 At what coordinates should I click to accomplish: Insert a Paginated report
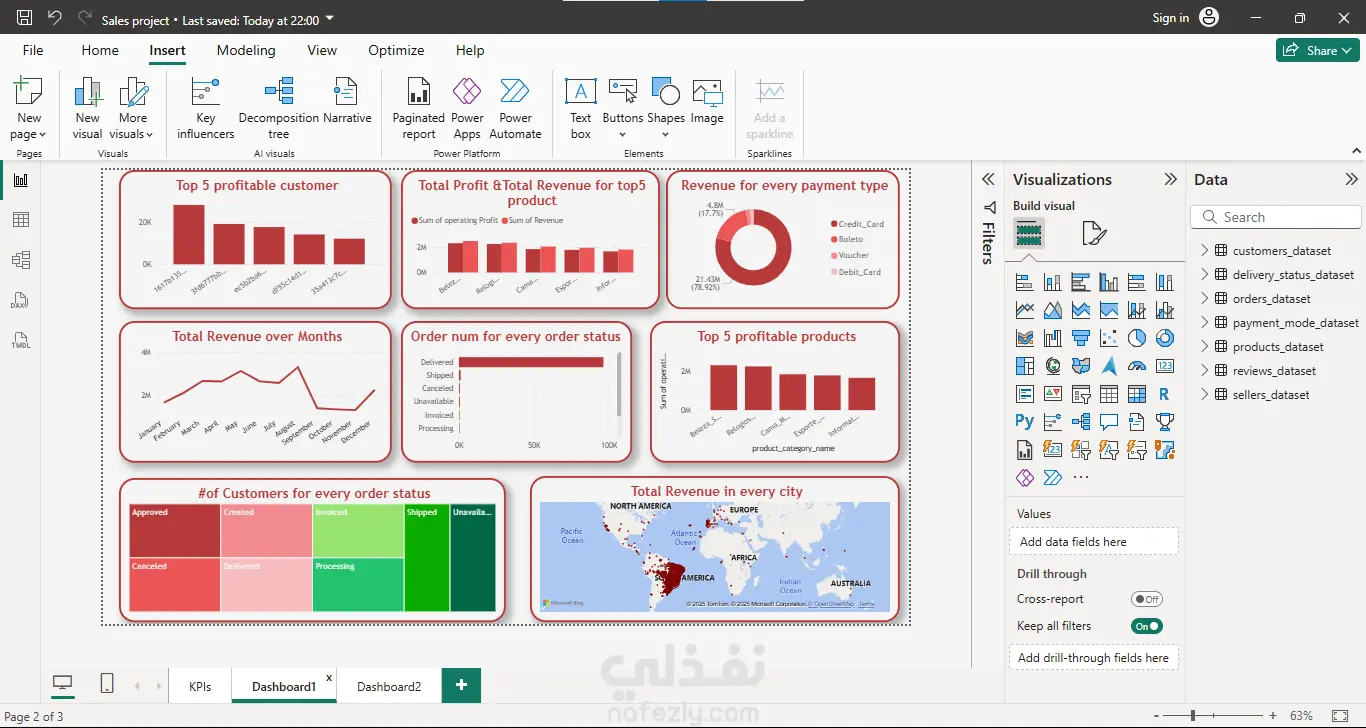coord(418,108)
